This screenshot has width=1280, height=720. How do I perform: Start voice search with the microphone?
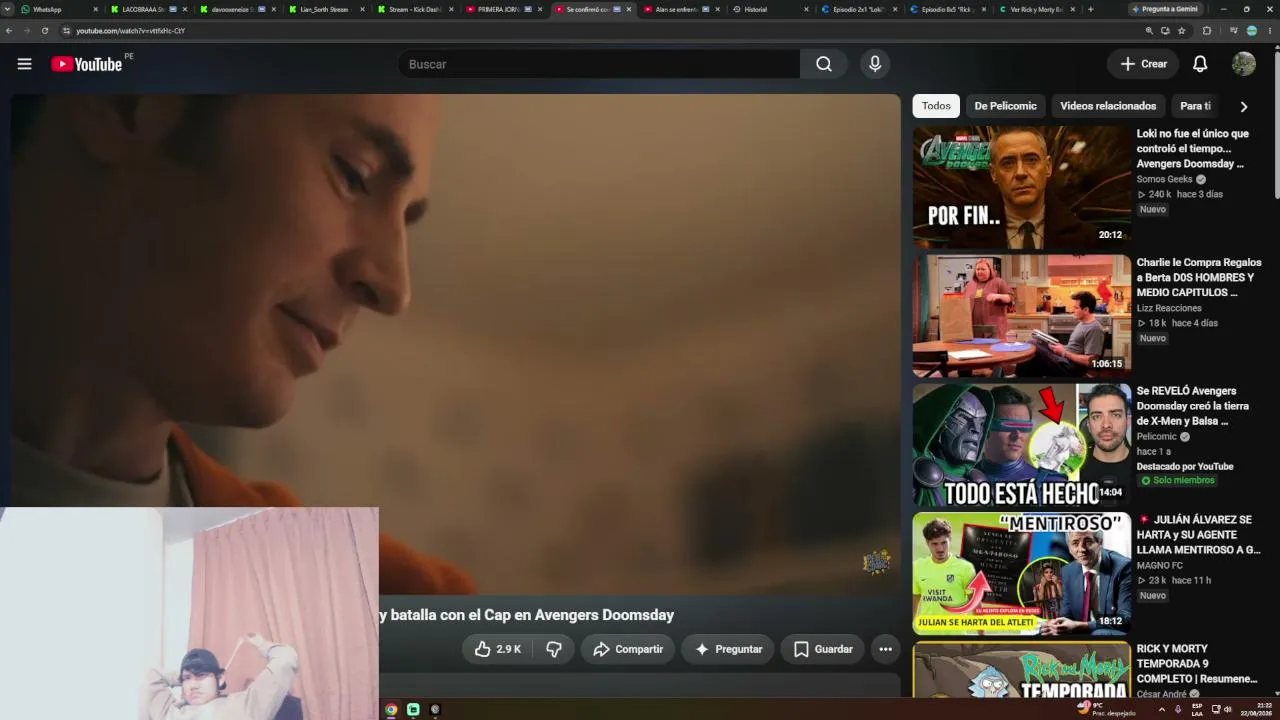tap(875, 64)
